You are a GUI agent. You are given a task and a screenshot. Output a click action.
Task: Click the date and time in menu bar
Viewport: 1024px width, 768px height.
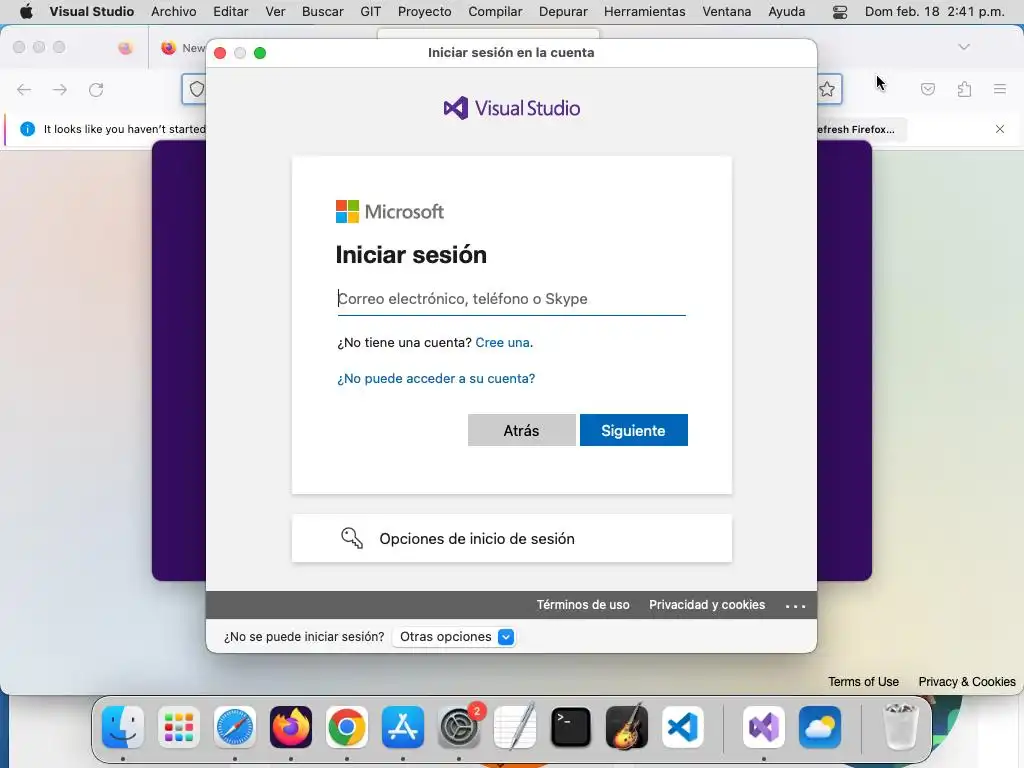(x=935, y=11)
